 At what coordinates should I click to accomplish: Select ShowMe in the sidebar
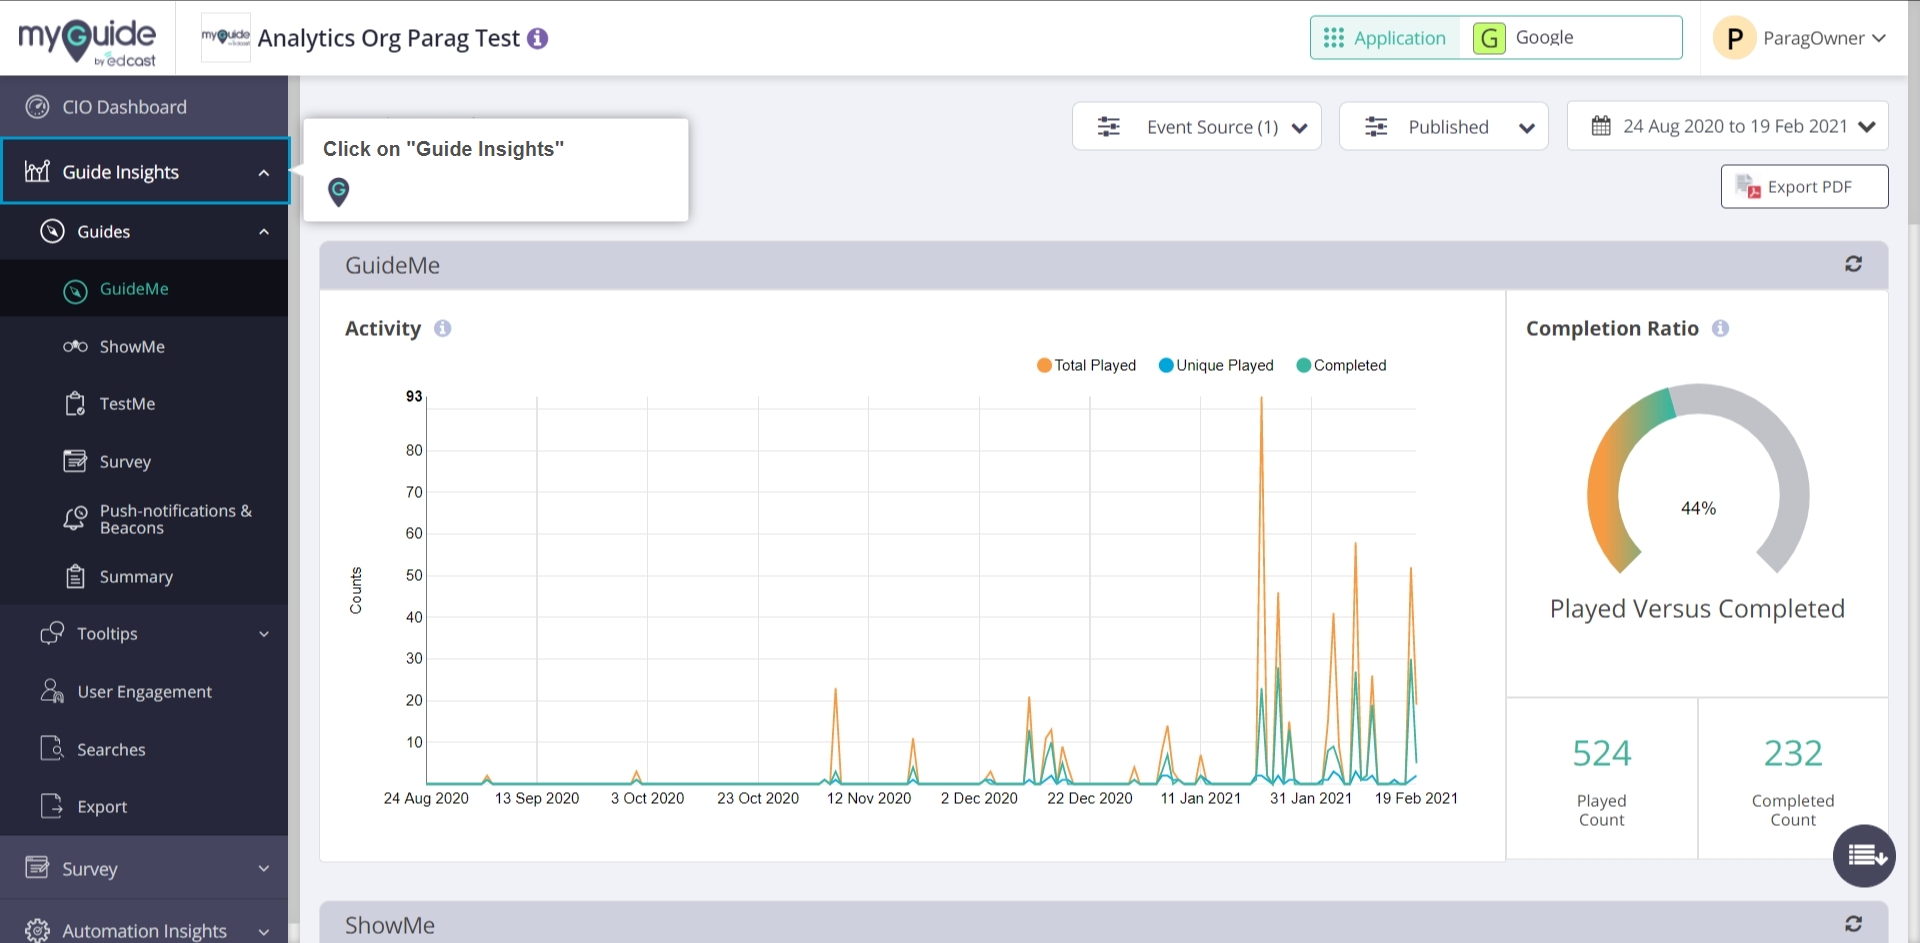click(144, 346)
